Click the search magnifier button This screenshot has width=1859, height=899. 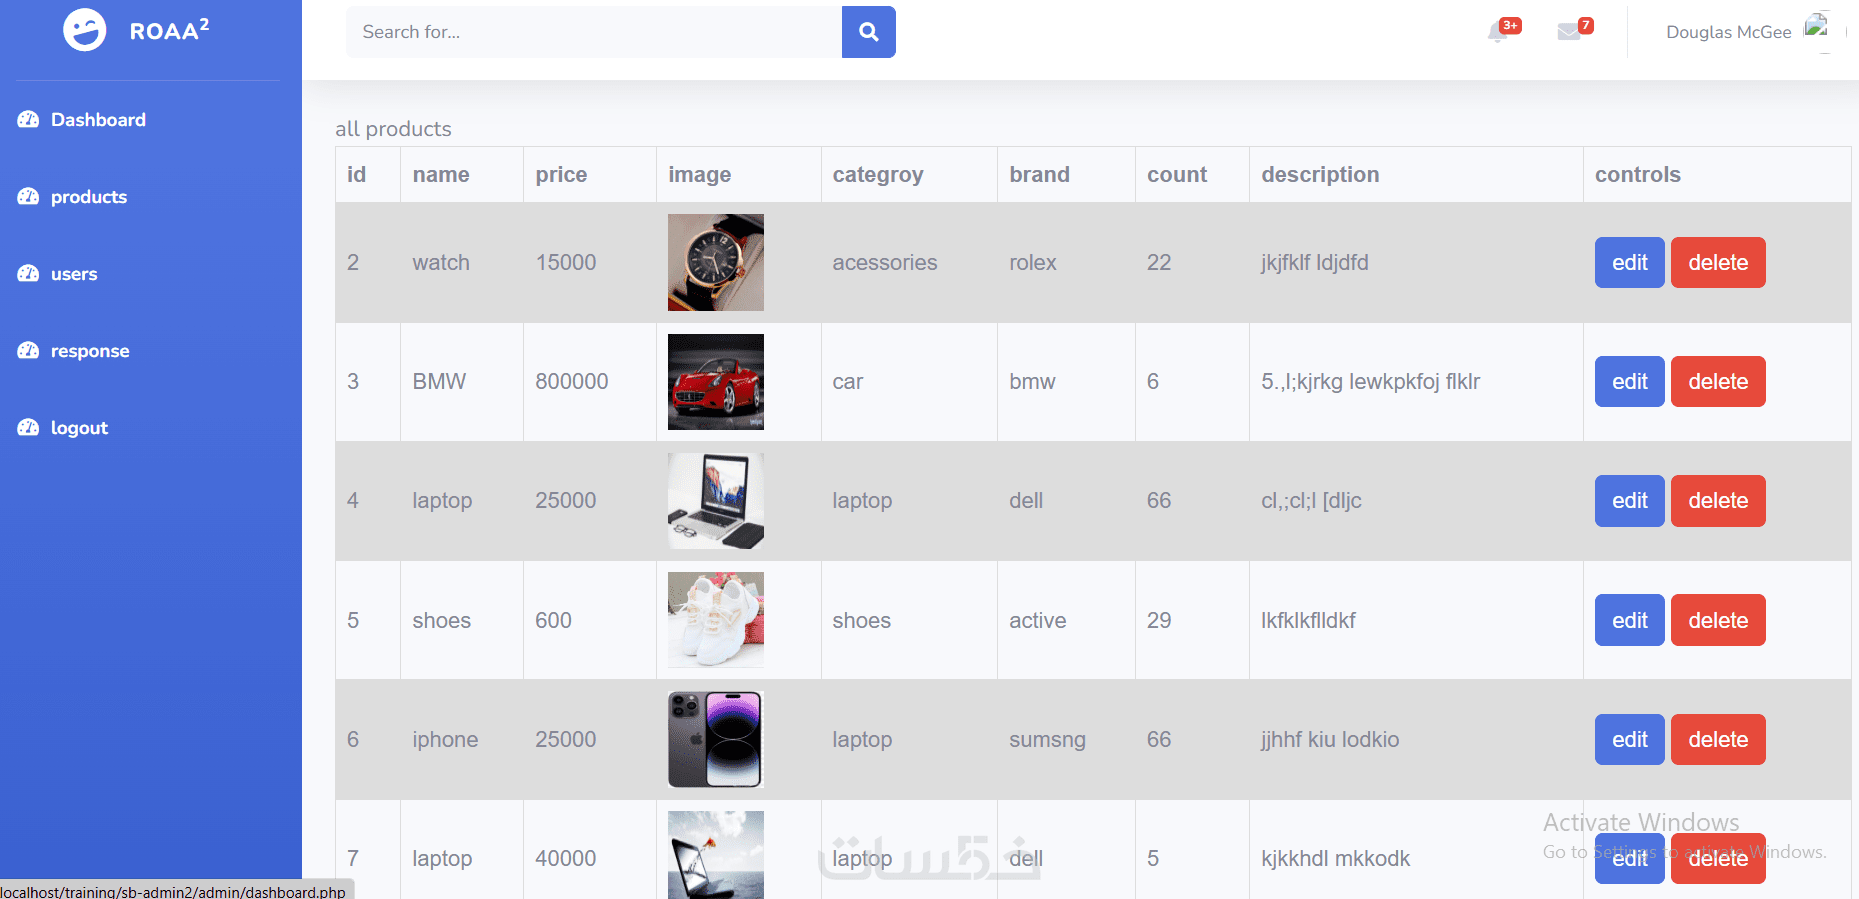[869, 32]
